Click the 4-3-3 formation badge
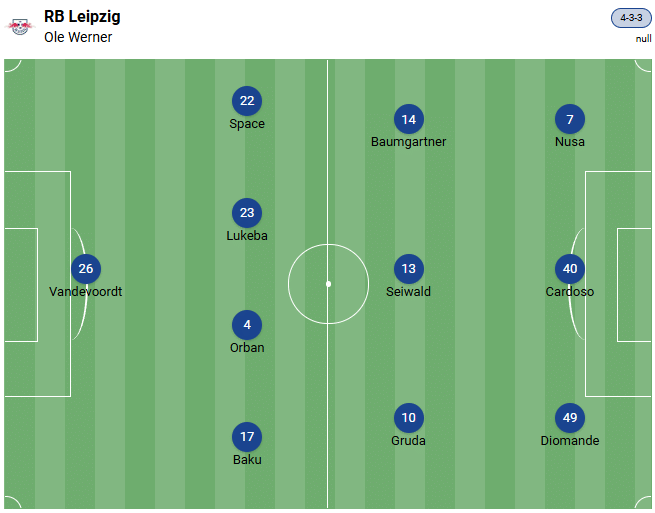This screenshot has height=513, width=655. click(631, 18)
